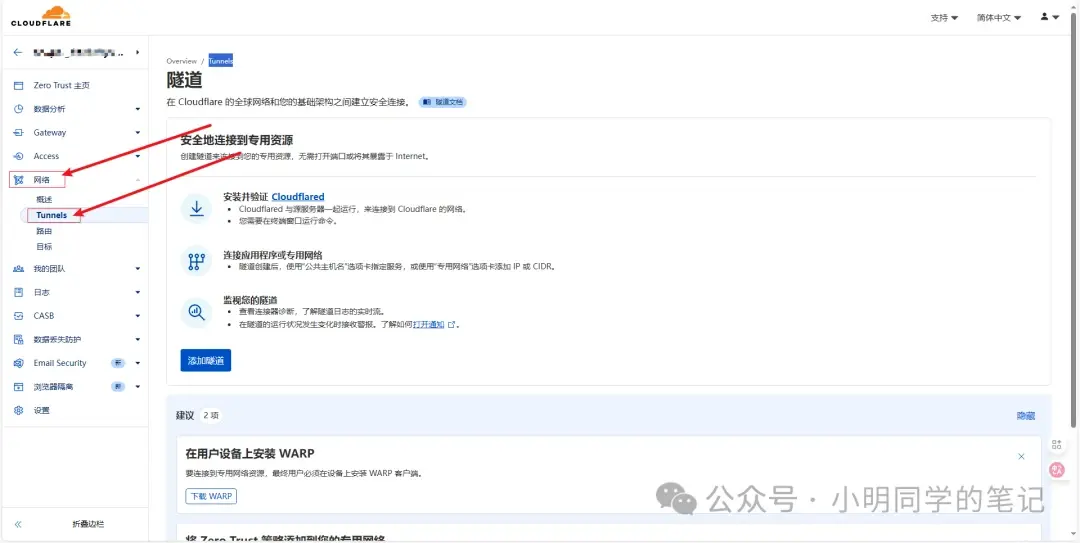Click 隐藏 to hide suggestions
This screenshot has width=1080, height=543.
point(1026,416)
